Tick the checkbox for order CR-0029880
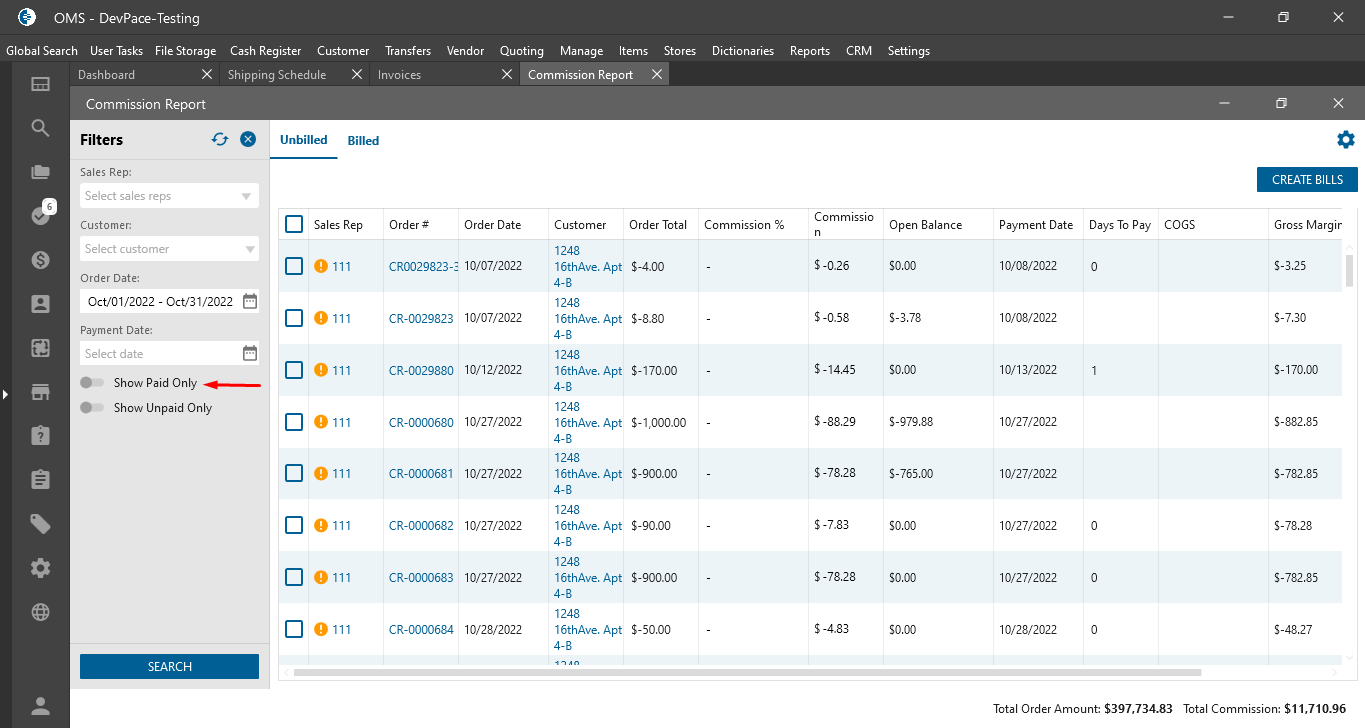Image resolution: width=1365 pixels, height=728 pixels. click(294, 370)
